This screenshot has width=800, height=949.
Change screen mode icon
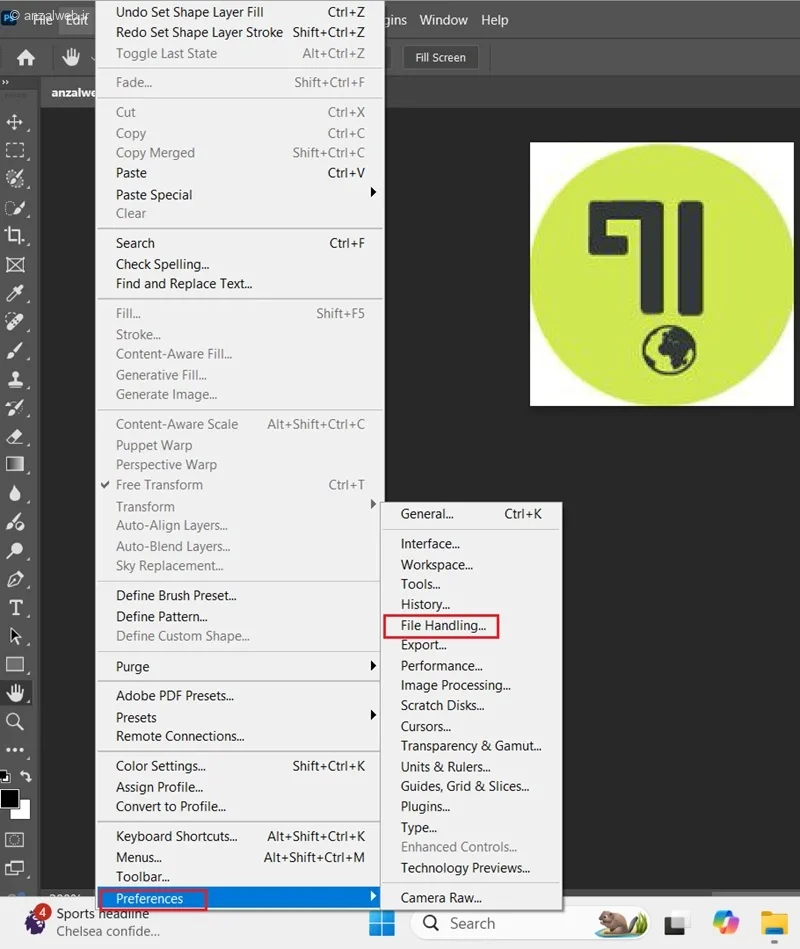coord(15,869)
